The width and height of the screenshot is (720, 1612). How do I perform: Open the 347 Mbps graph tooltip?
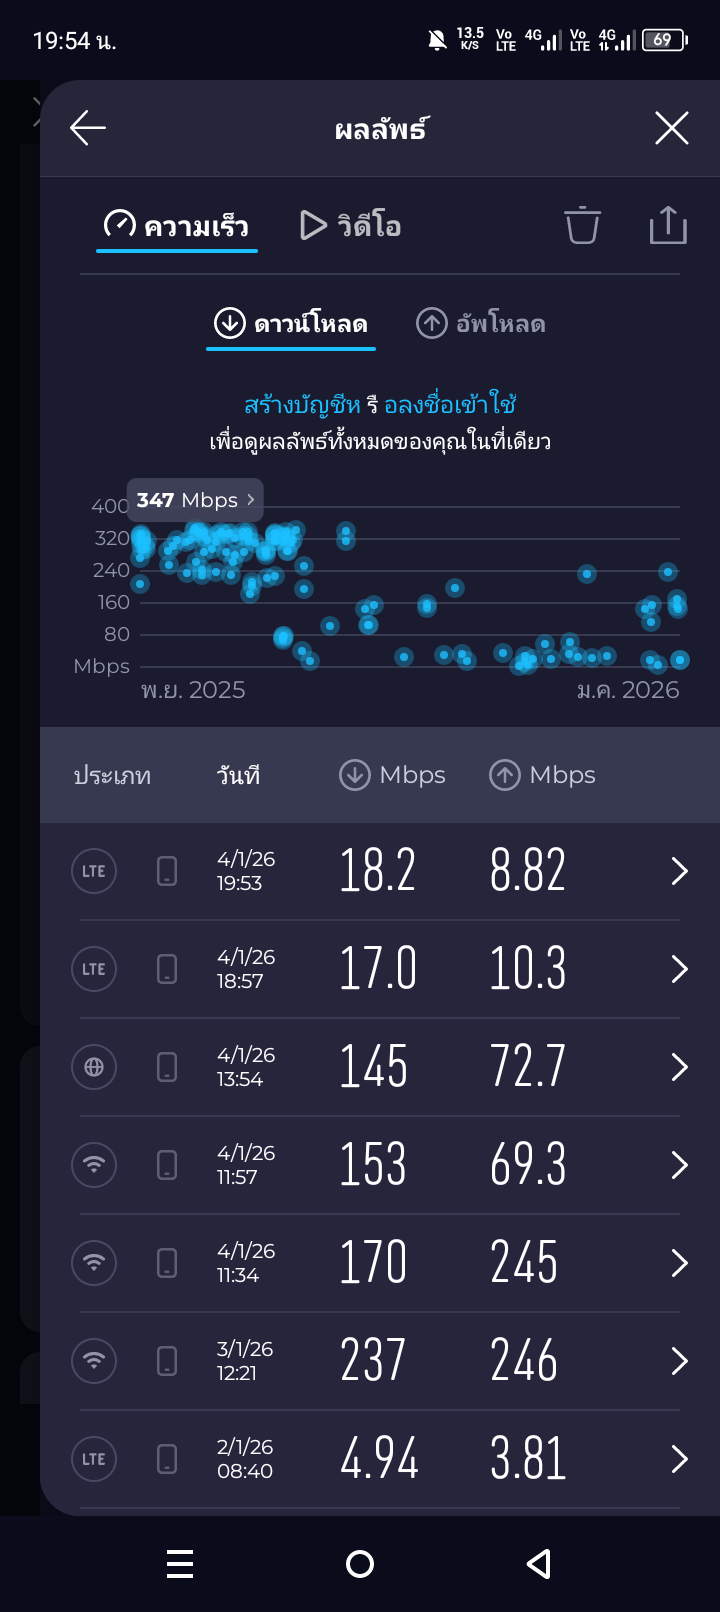[x=195, y=500]
